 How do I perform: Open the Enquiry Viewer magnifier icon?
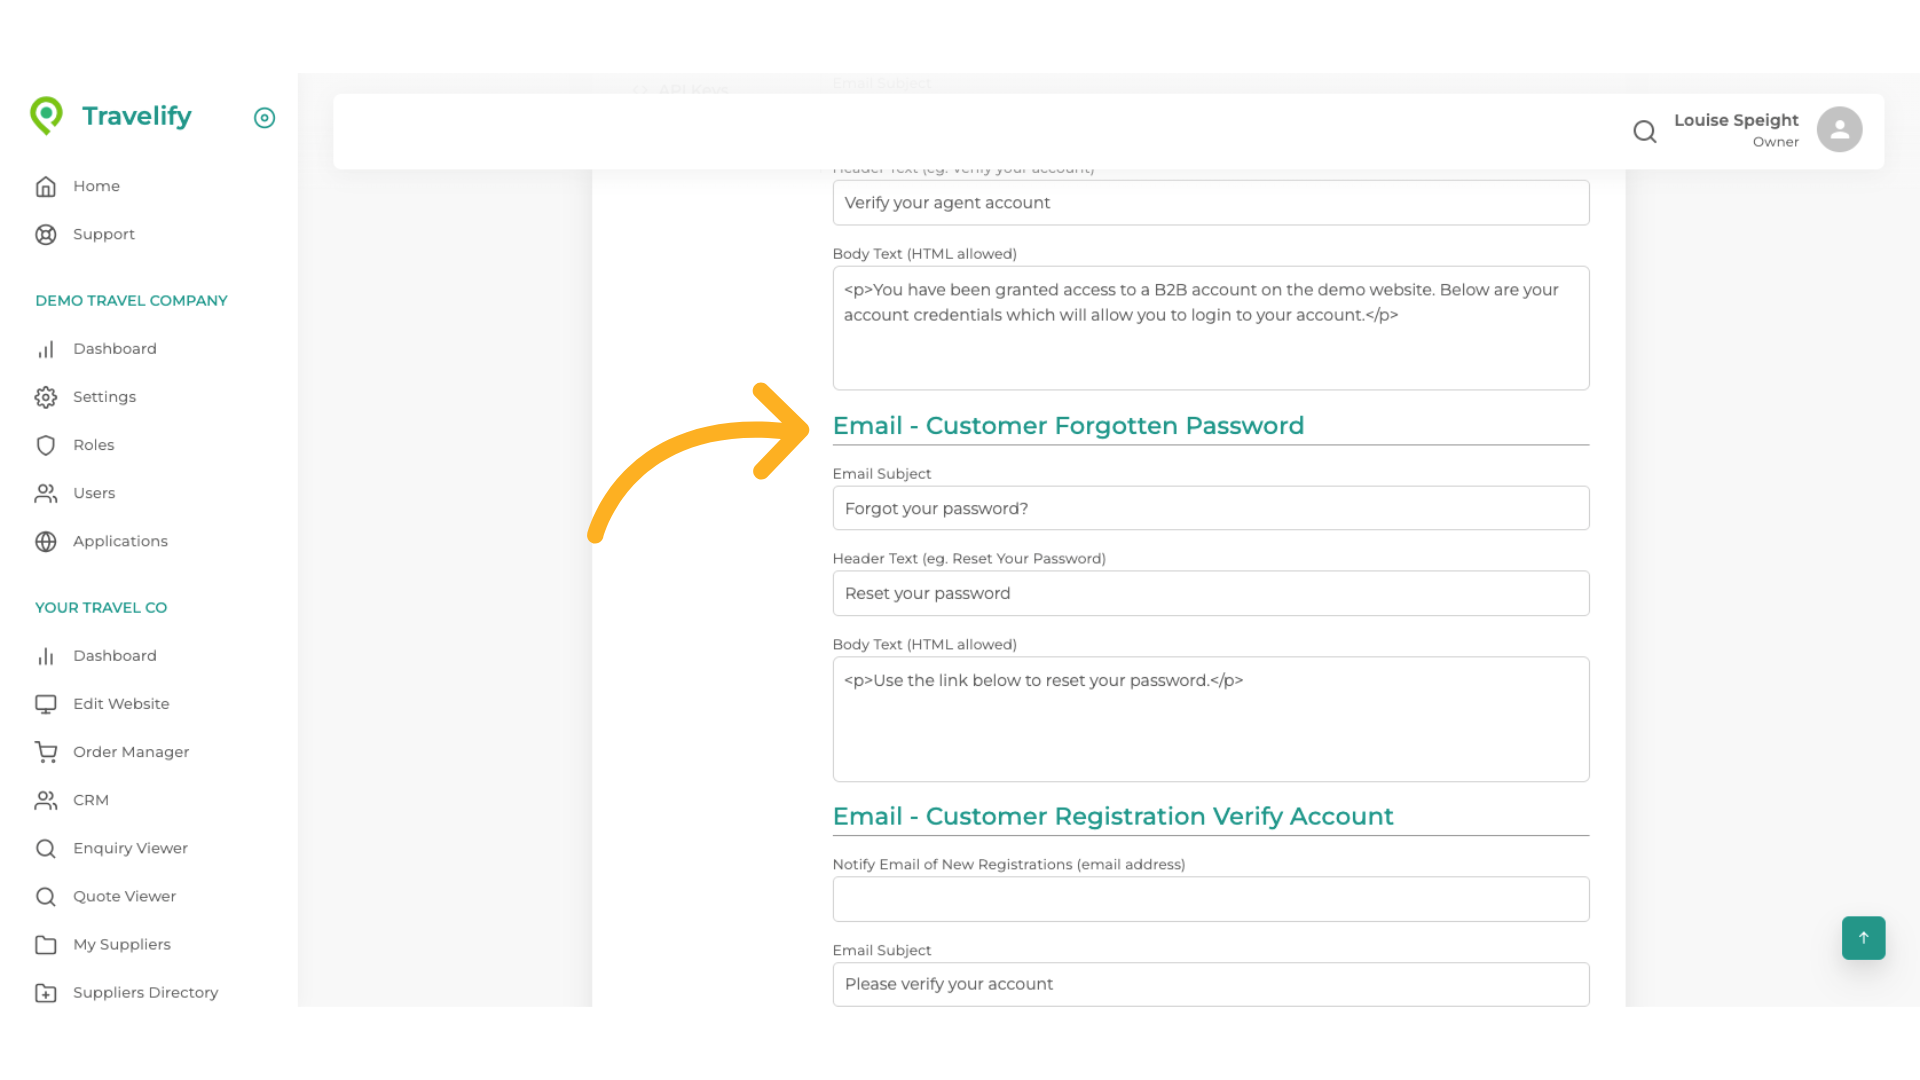click(x=46, y=848)
